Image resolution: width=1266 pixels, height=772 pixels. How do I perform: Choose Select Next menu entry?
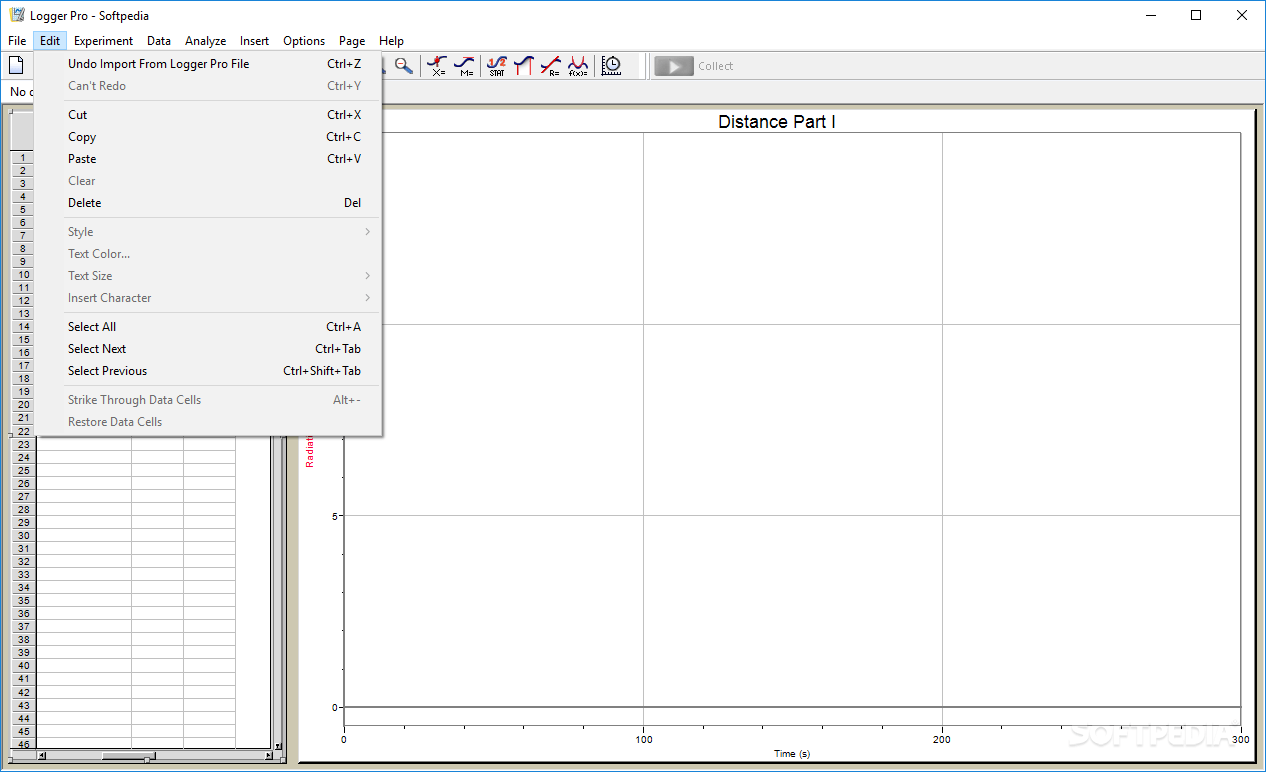(208, 349)
